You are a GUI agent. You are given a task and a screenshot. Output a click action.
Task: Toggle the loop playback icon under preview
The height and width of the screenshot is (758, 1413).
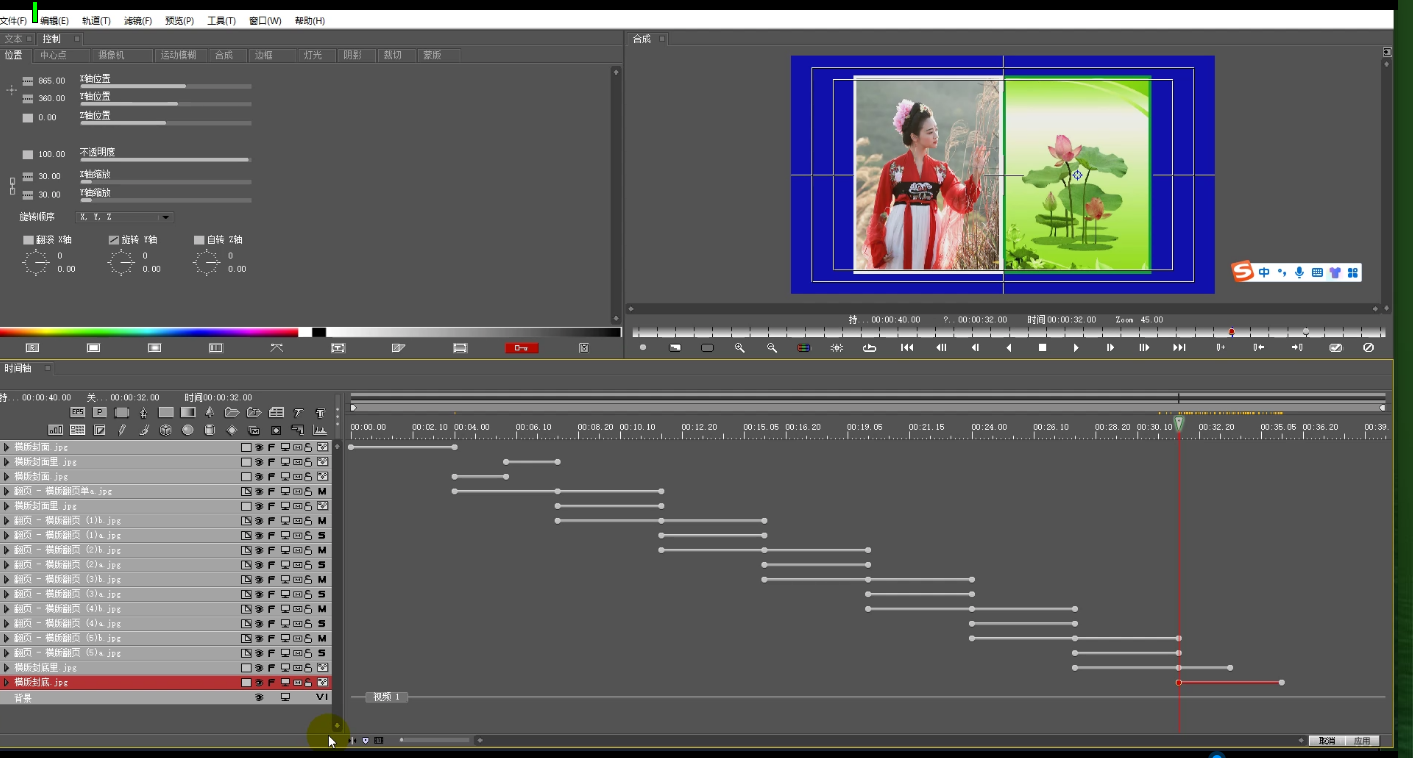[x=869, y=348]
